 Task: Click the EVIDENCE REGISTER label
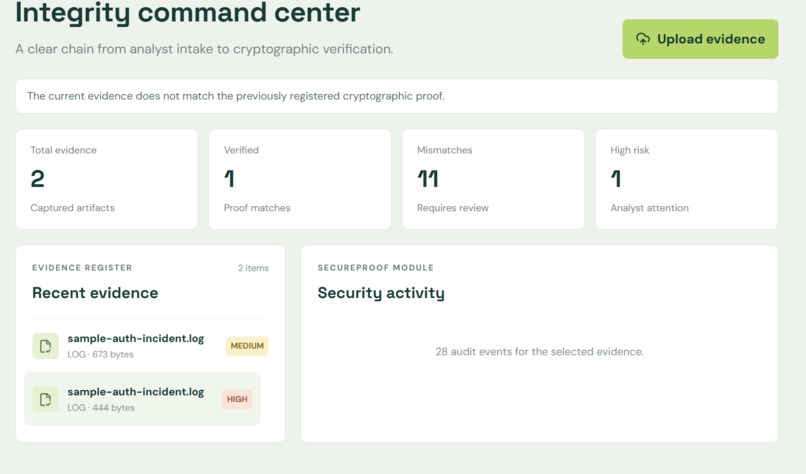[x=82, y=268]
